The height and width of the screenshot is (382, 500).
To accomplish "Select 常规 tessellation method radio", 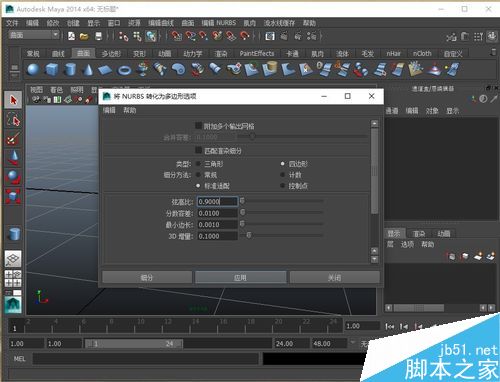I will tap(198, 175).
